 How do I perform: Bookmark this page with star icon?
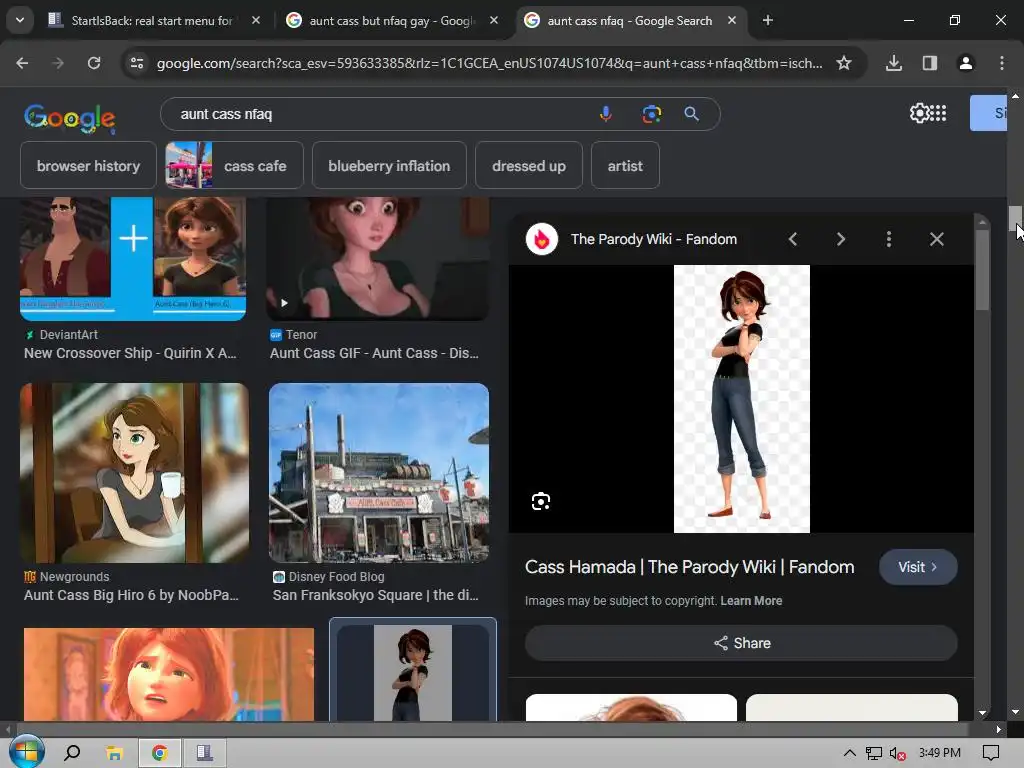click(x=844, y=63)
